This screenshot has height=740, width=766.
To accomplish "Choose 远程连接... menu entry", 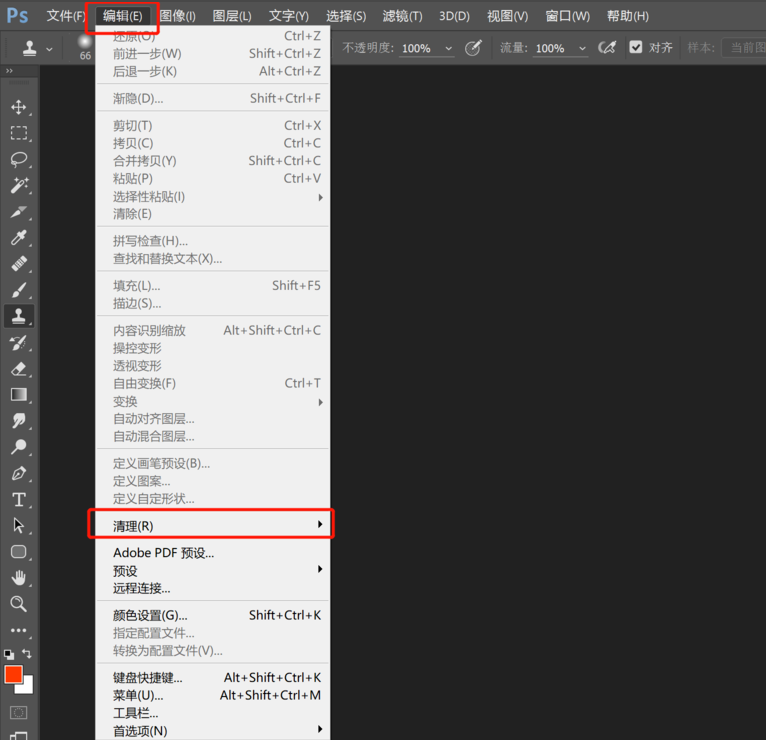I will [x=213, y=588].
